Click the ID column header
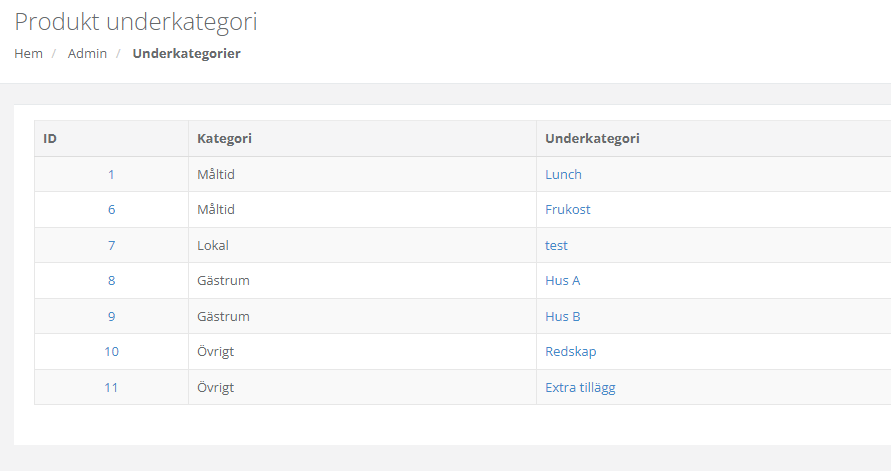This screenshot has width=891, height=471. [x=50, y=139]
